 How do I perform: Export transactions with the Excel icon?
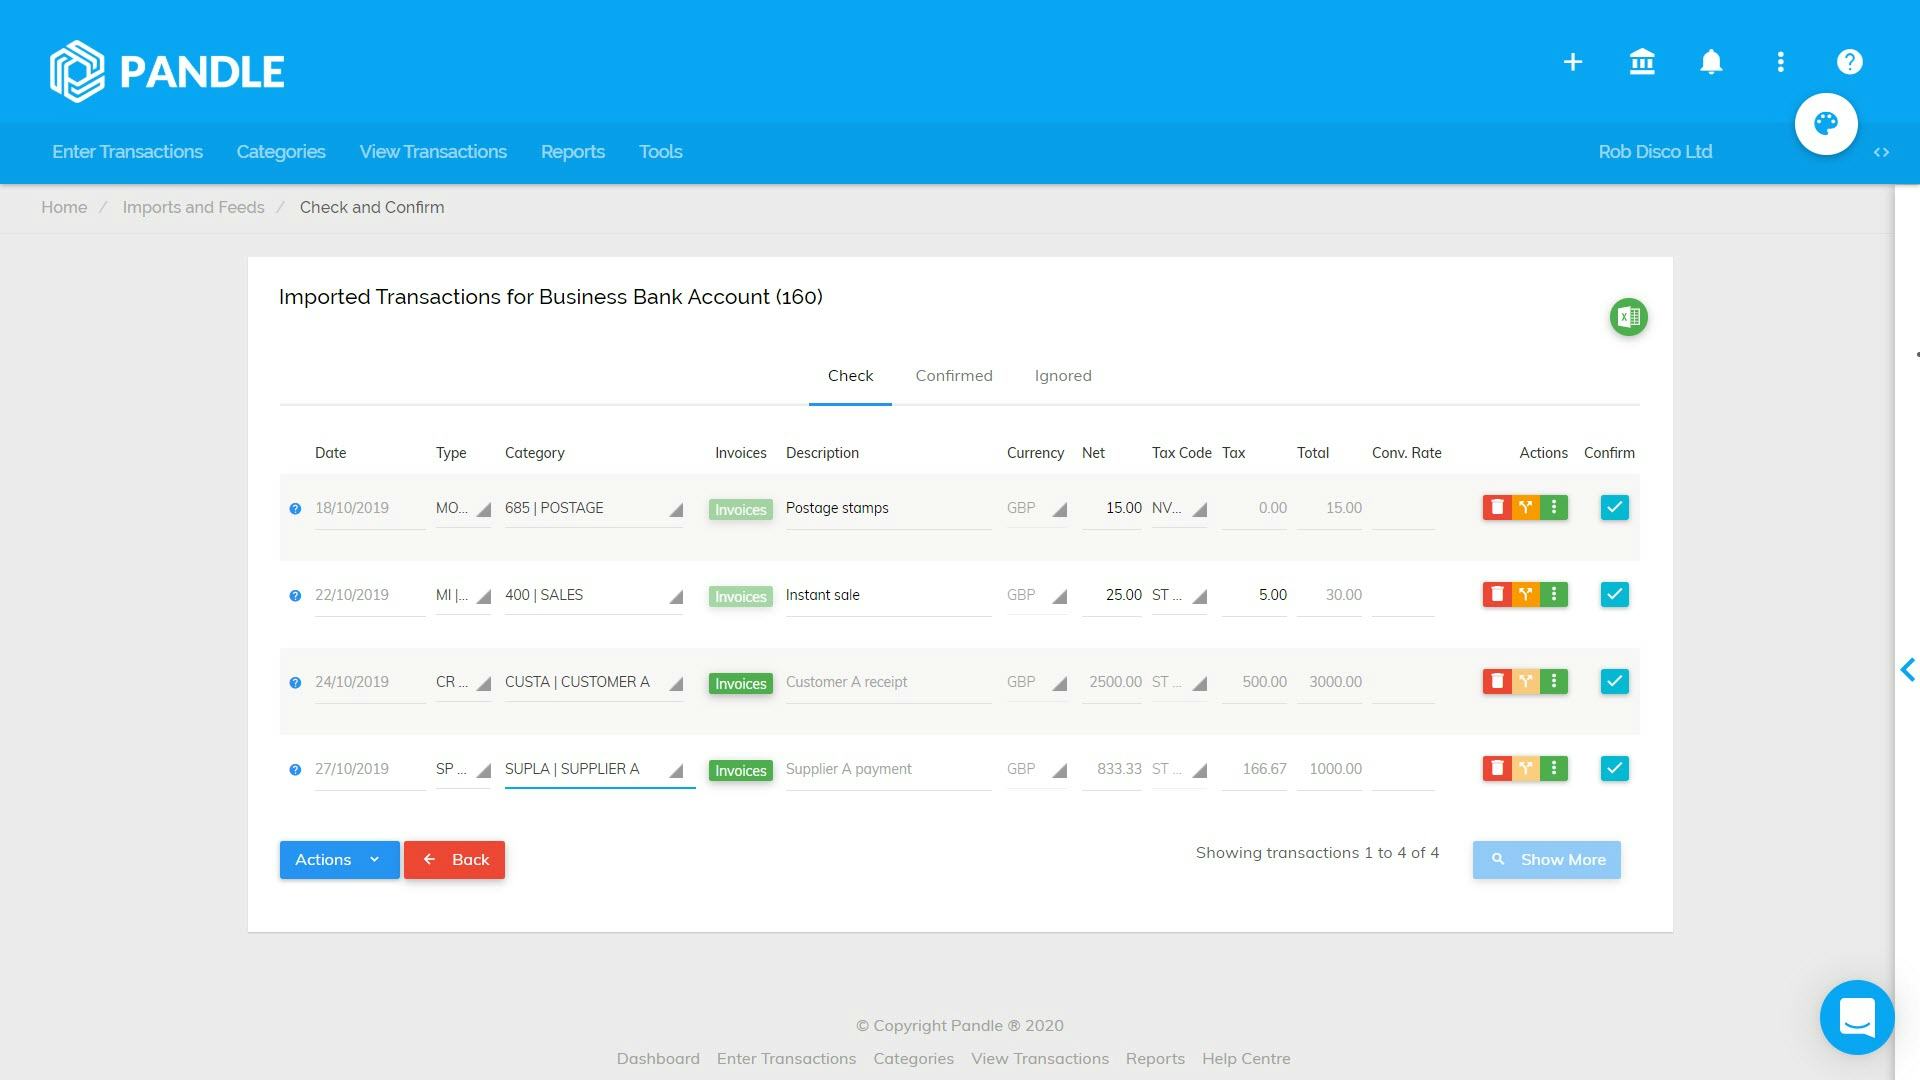(x=1628, y=318)
